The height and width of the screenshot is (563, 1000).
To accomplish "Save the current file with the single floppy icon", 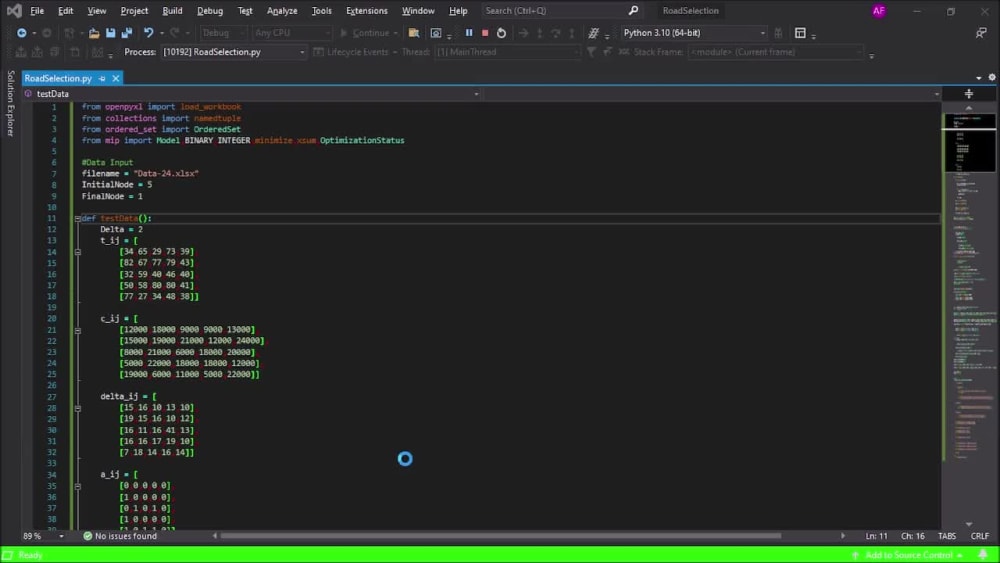I will tap(110, 33).
